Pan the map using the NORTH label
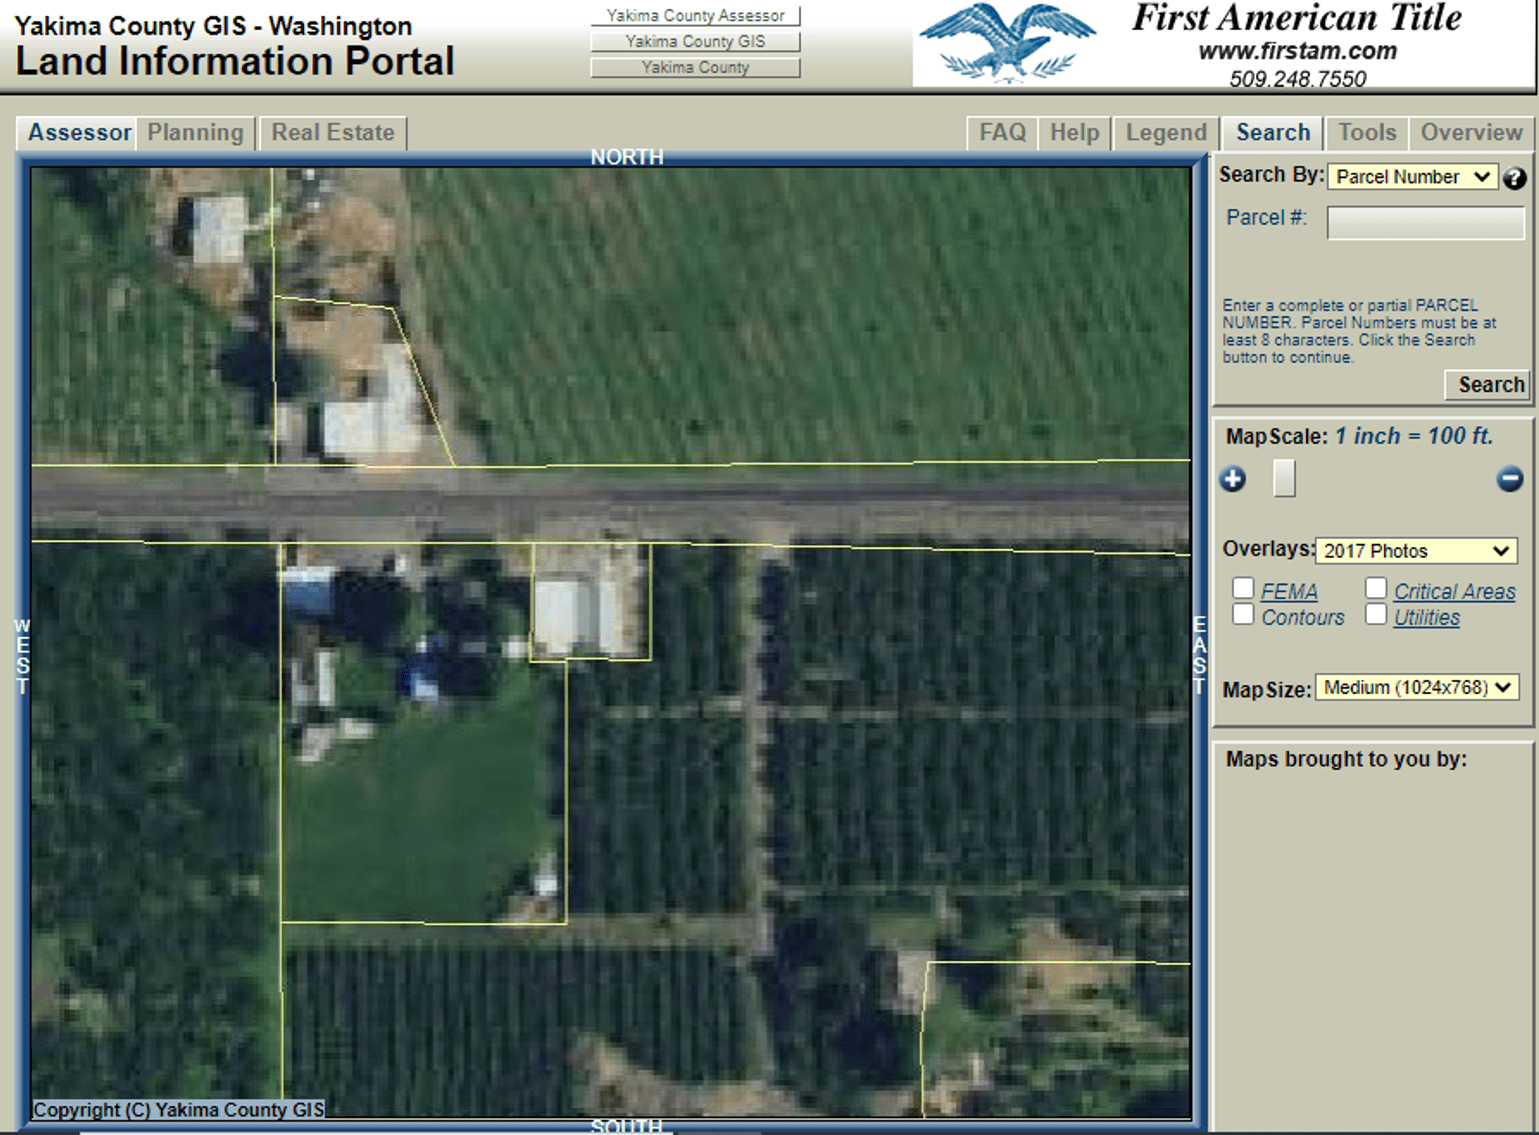 pos(626,157)
